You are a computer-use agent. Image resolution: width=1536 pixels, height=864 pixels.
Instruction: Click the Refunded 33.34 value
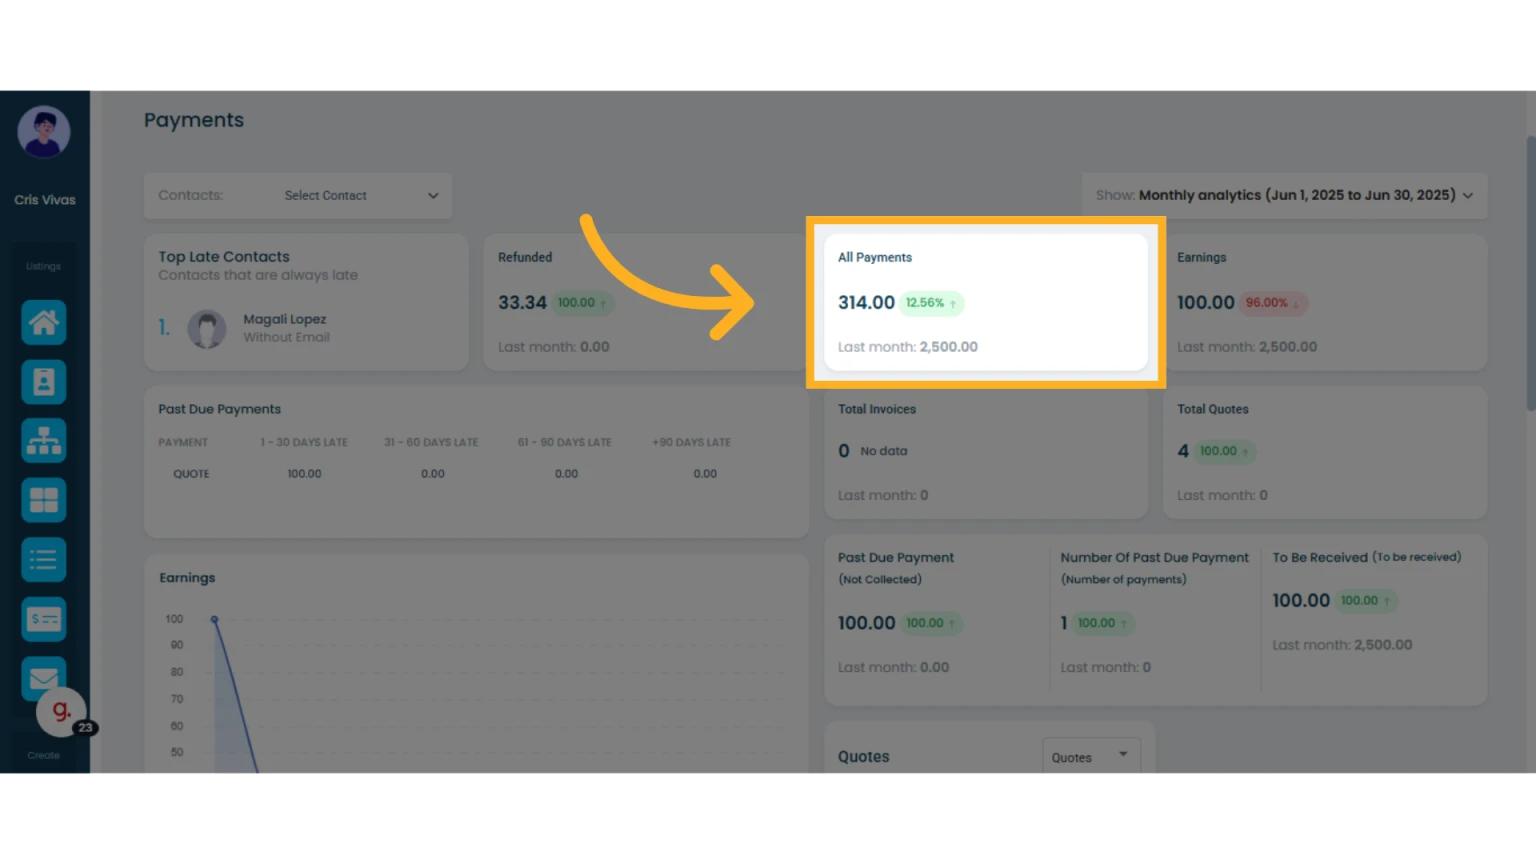[522, 303]
